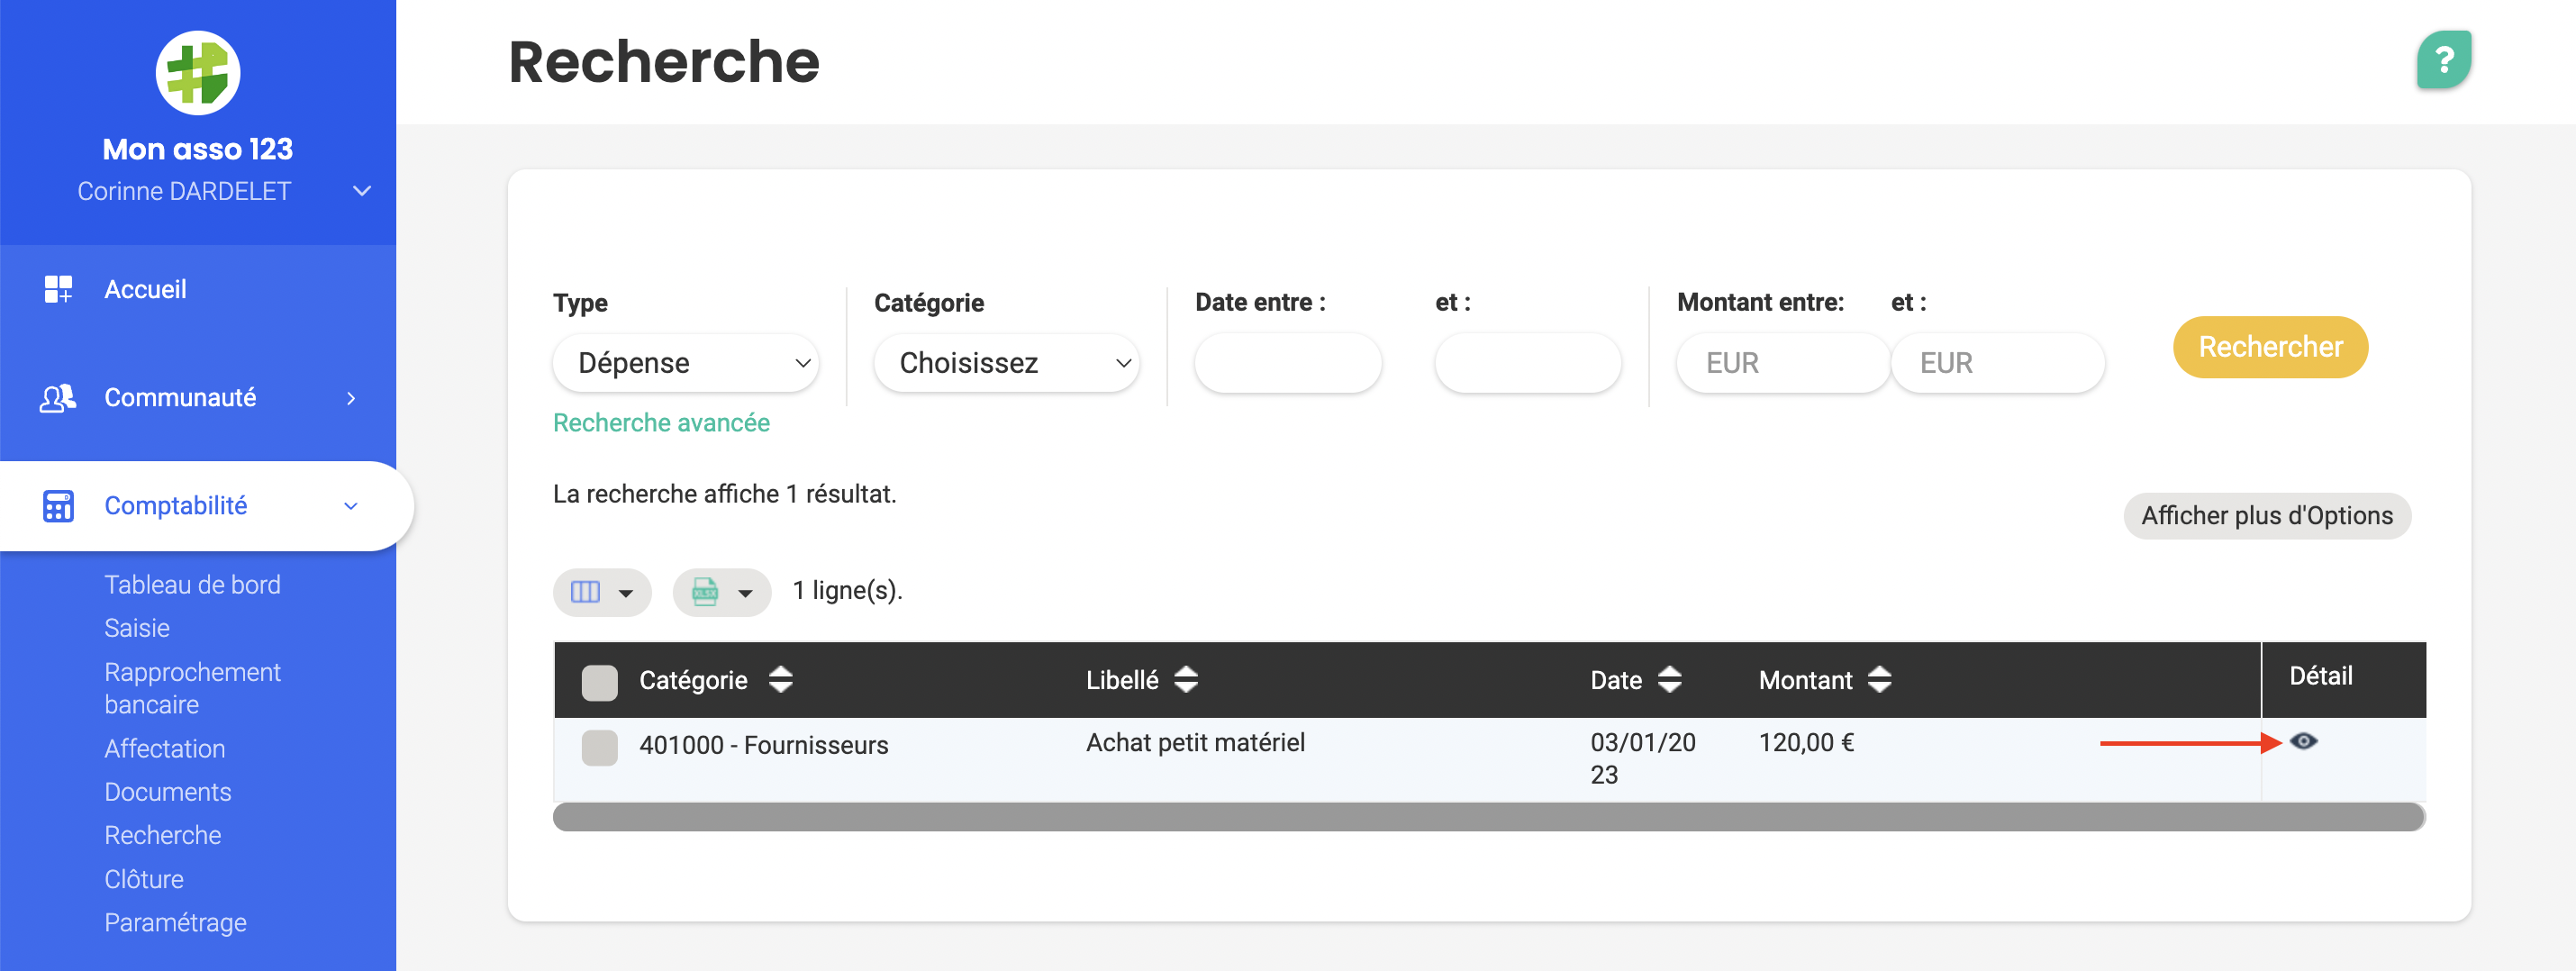Expand the Corinne DARDELET user menu
Viewport: 2576px width, 971px height.
(x=362, y=191)
